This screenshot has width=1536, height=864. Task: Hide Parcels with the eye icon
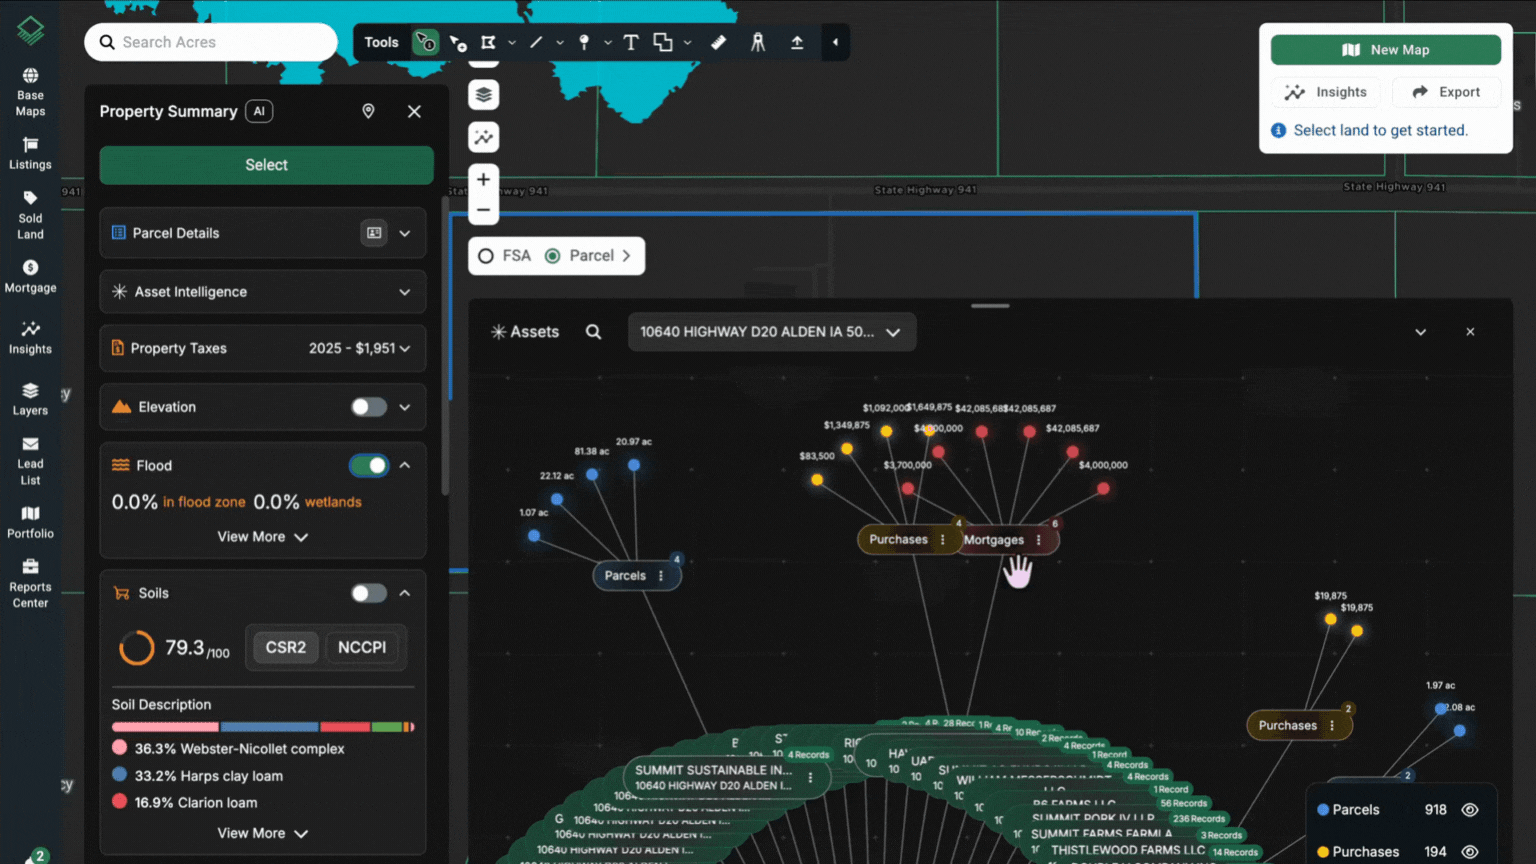click(x=1469, y=810)
